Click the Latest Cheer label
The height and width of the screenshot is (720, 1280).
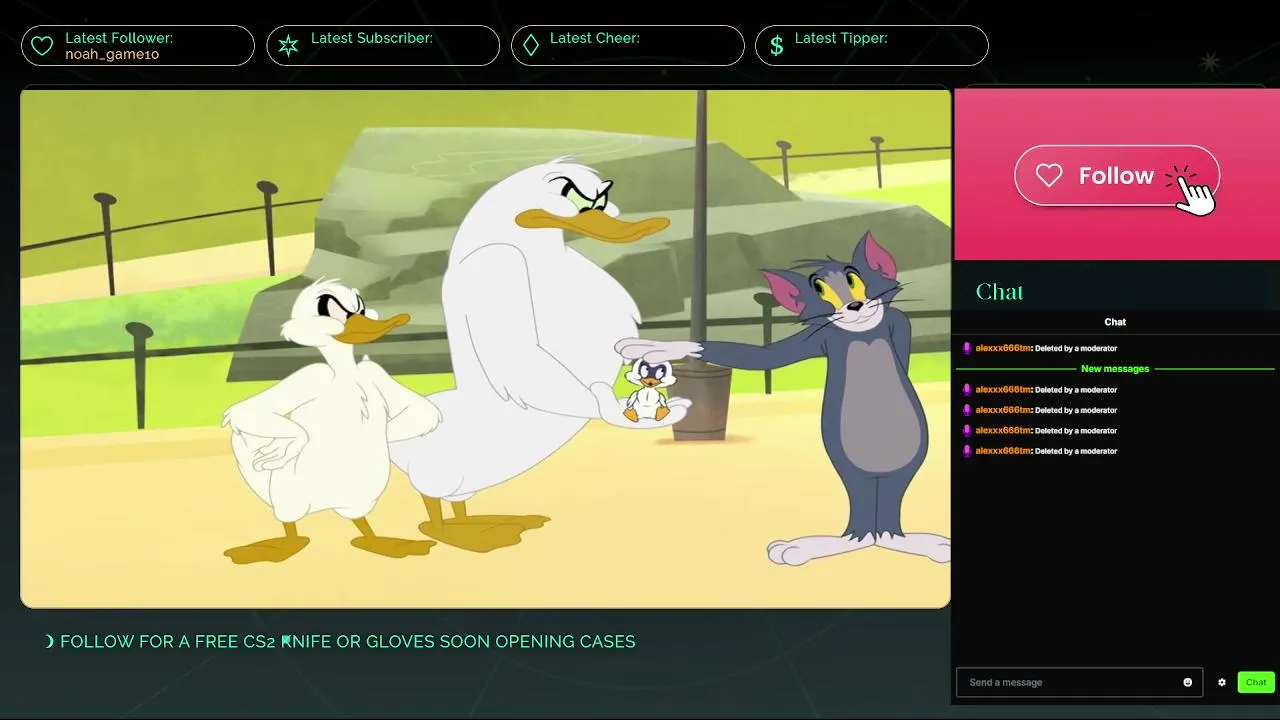[595, 38]
